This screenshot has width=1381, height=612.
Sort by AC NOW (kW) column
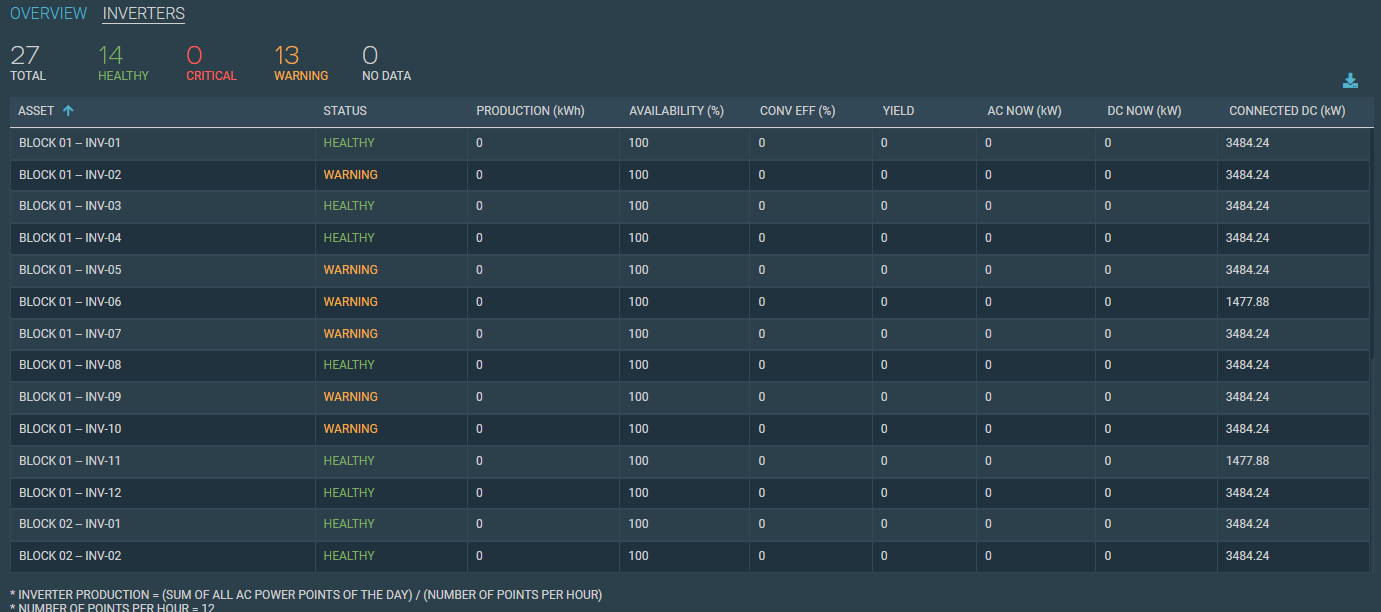click(x=1024, y=111)
